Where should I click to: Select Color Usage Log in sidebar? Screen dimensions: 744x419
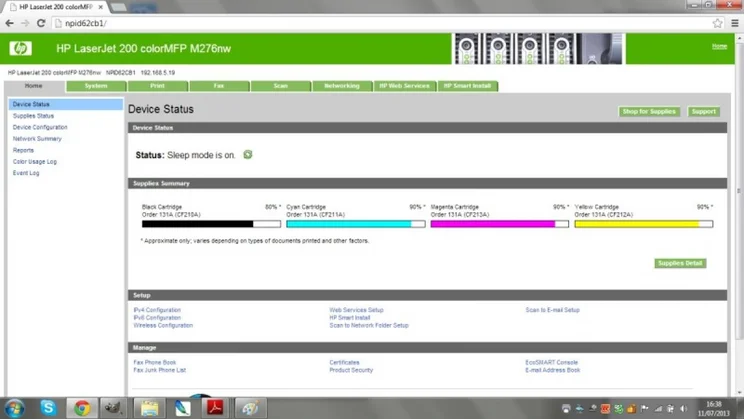[x=35, y=162]
